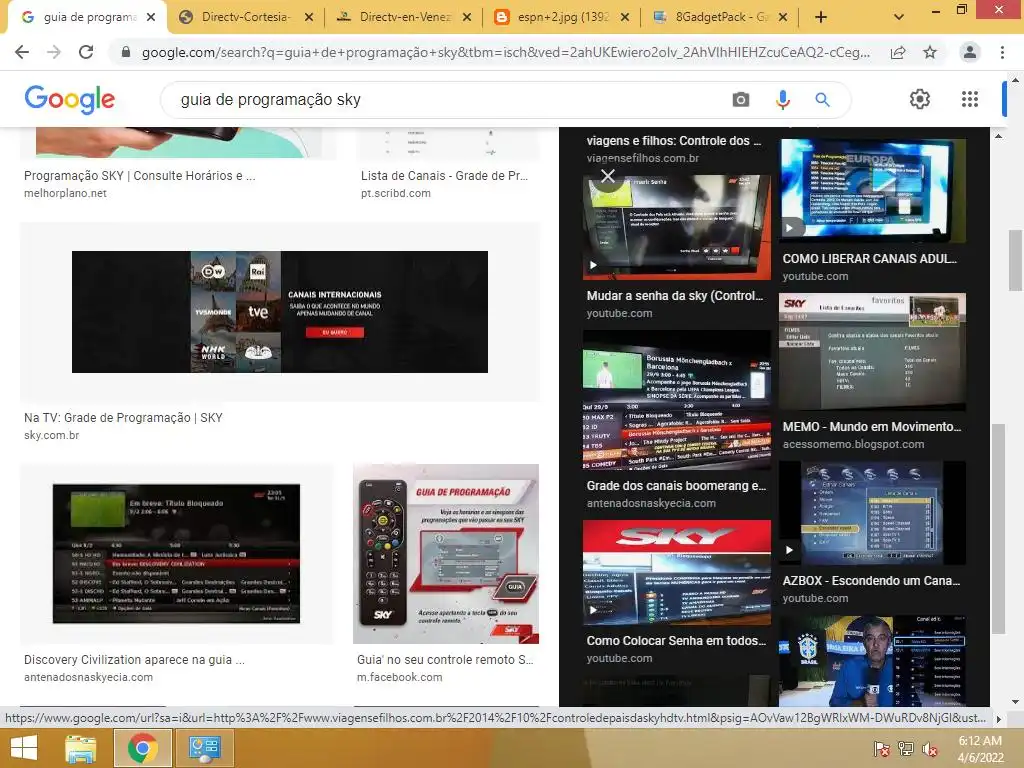Screen dimensions: 1024x768
Task: Open Guia no seu controle remoto link
Action: pyautogui.click(x=445, y=660)
